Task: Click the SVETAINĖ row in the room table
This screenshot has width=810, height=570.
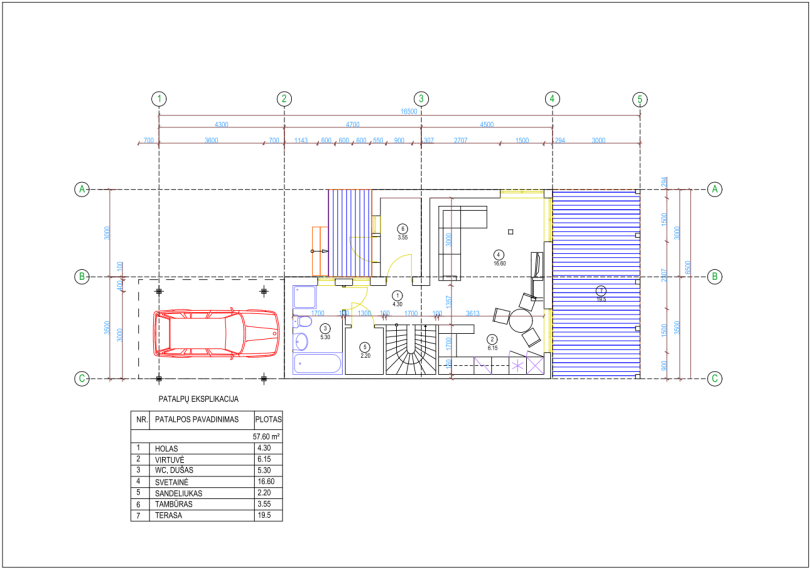Action: [x=207, y=482]
